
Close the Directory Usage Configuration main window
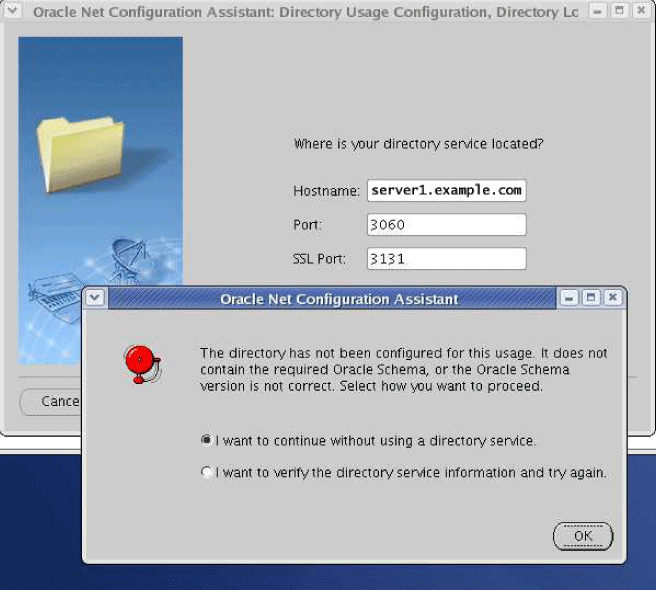click(641, 12)
